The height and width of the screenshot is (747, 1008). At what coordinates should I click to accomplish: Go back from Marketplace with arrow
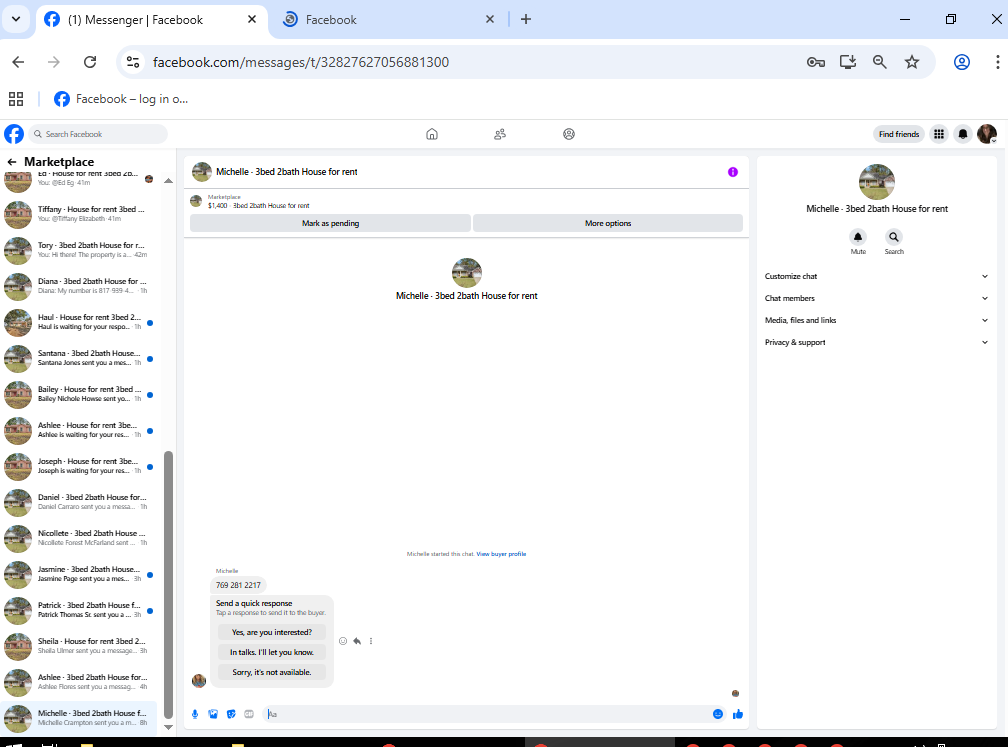click(x=12, y=162)
